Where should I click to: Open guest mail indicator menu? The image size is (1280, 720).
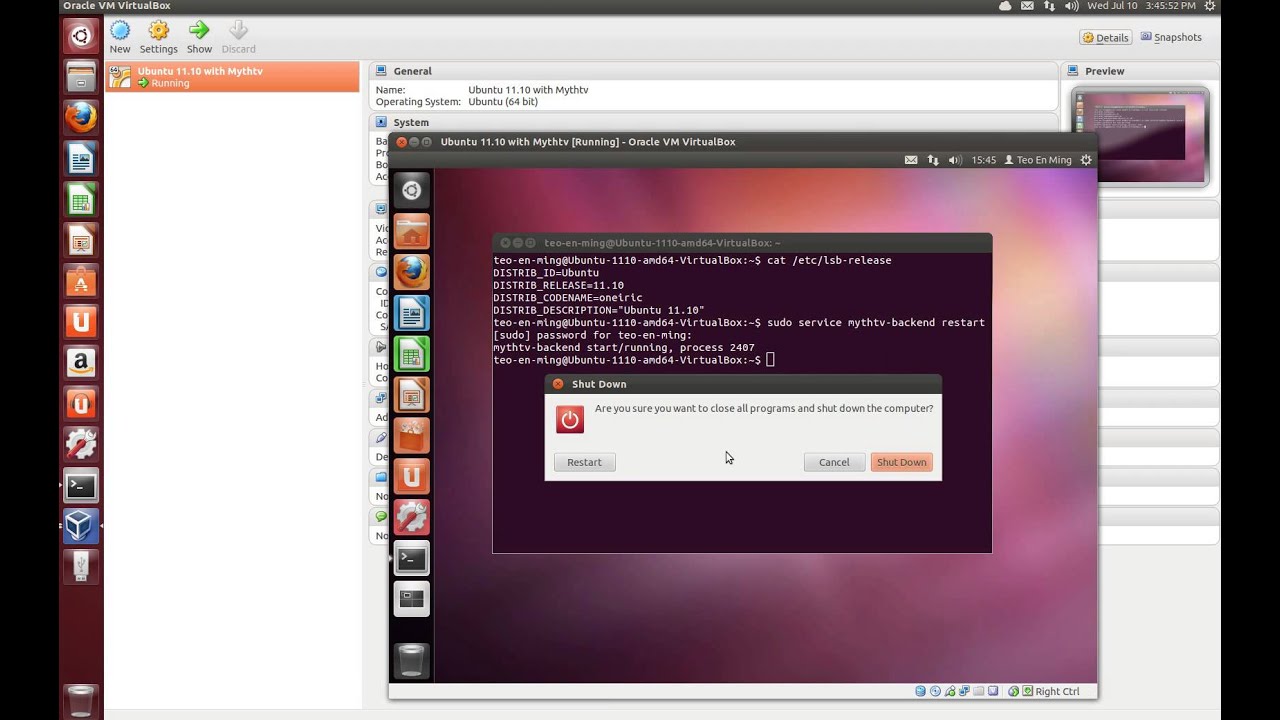coord(911,160)
